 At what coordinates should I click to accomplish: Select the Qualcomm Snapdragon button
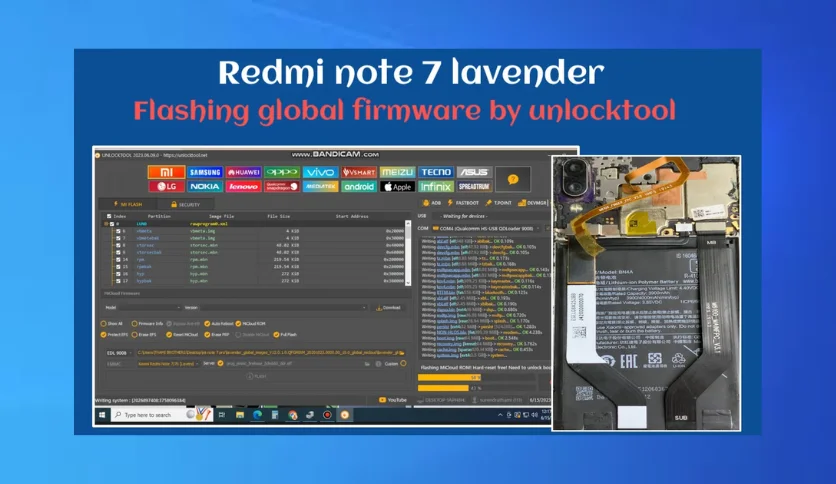coord(282,187)
